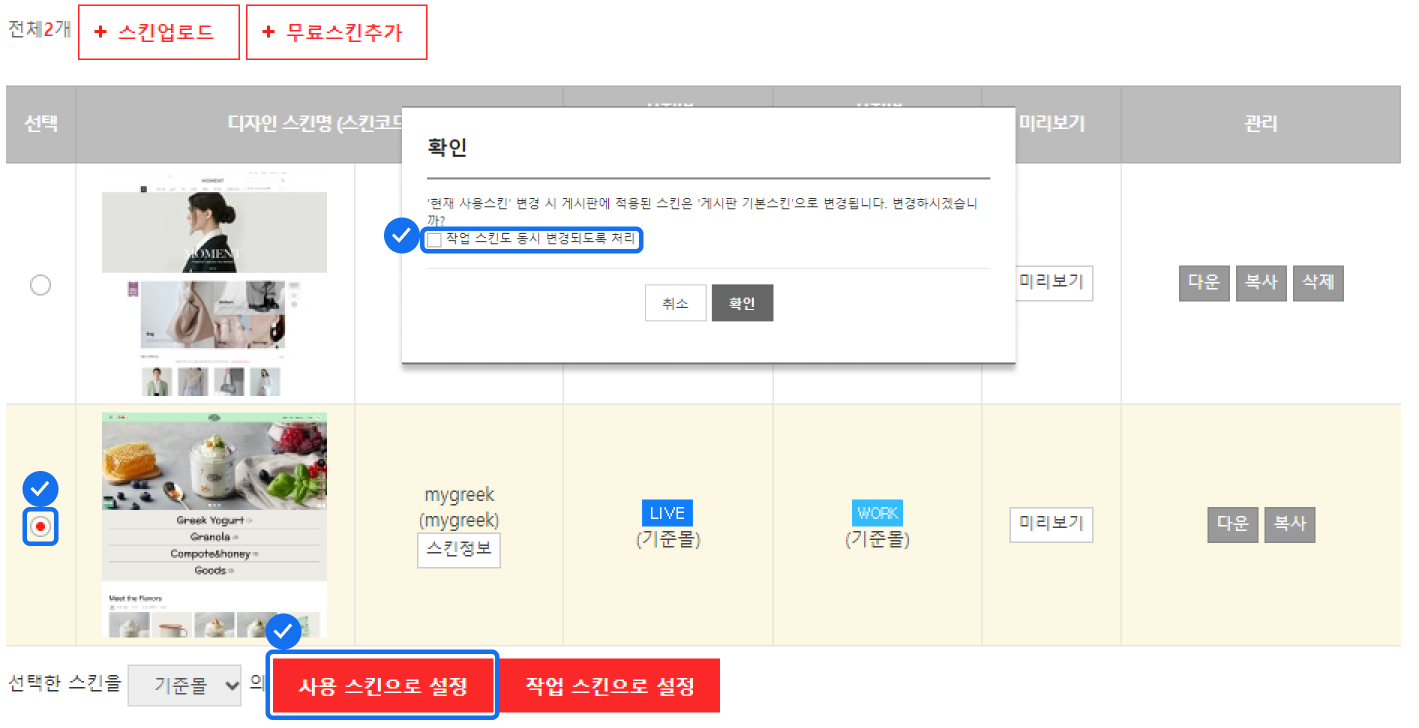Click the 스킨업로드 button
The height and width of the screenshot is (728, 1419).
[159, 32]
